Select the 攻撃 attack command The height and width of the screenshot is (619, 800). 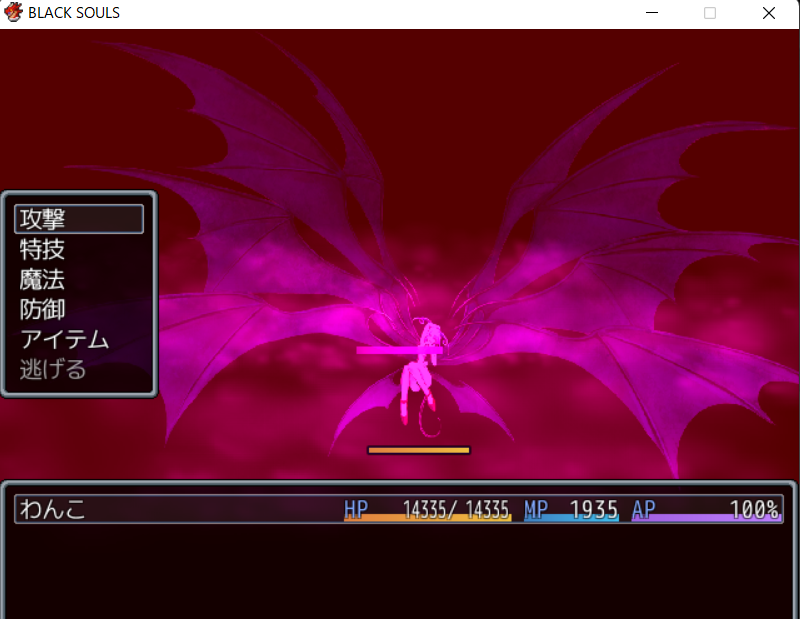coord(79,219)
